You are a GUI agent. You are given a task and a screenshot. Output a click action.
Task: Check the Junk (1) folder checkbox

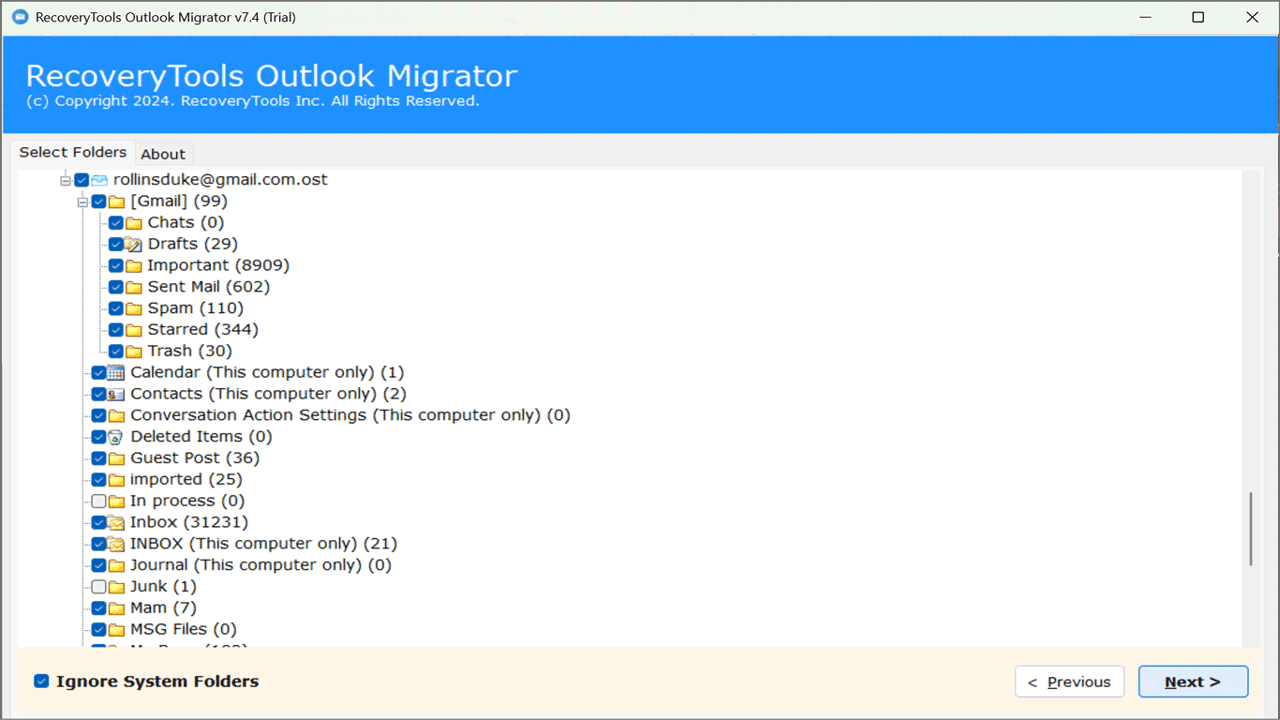click(x=98, y=587)
